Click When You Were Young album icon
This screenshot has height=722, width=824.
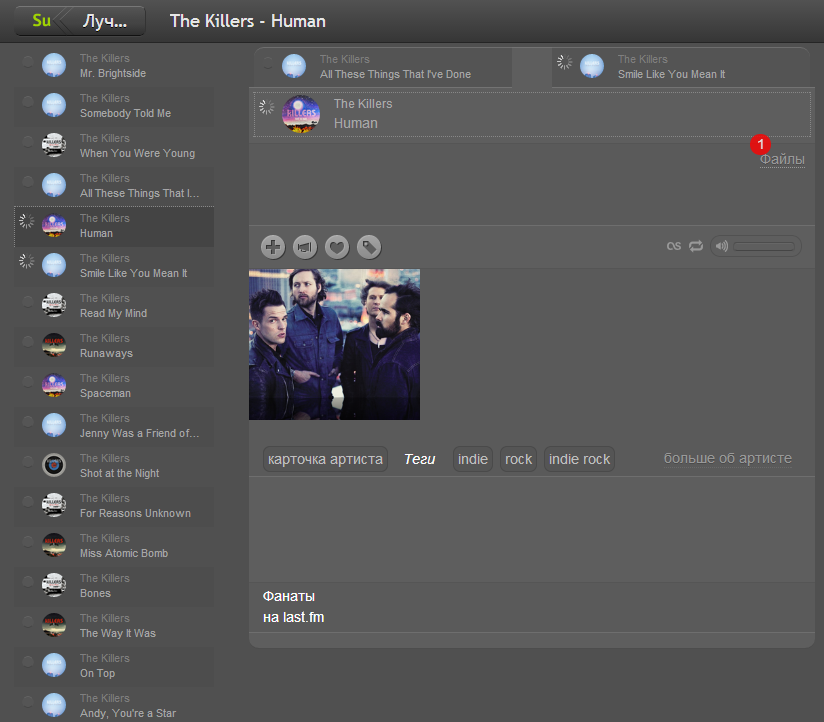coord(54,145)
